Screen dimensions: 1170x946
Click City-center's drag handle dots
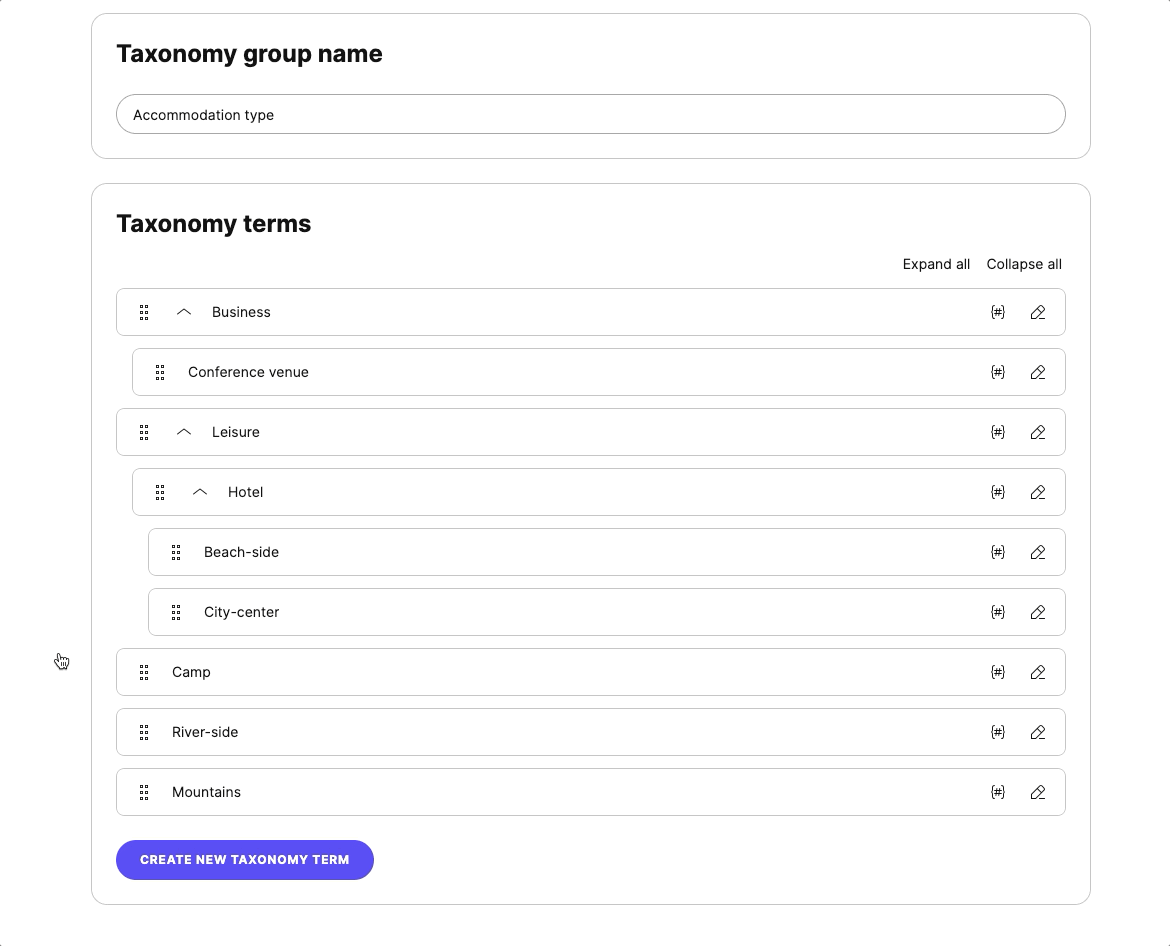(176, 612)
